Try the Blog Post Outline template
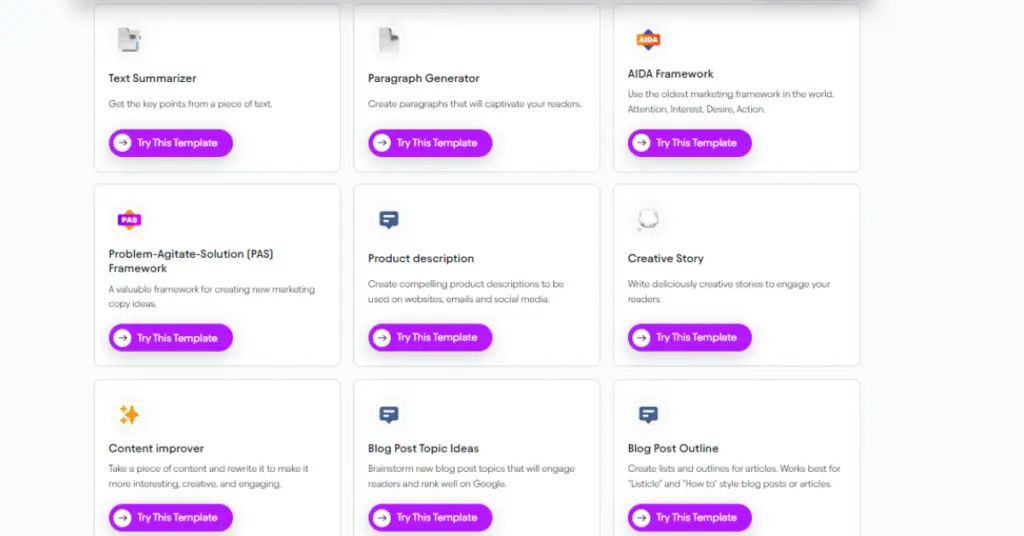Screen dimensions: 1024x536 coord(690,518)
